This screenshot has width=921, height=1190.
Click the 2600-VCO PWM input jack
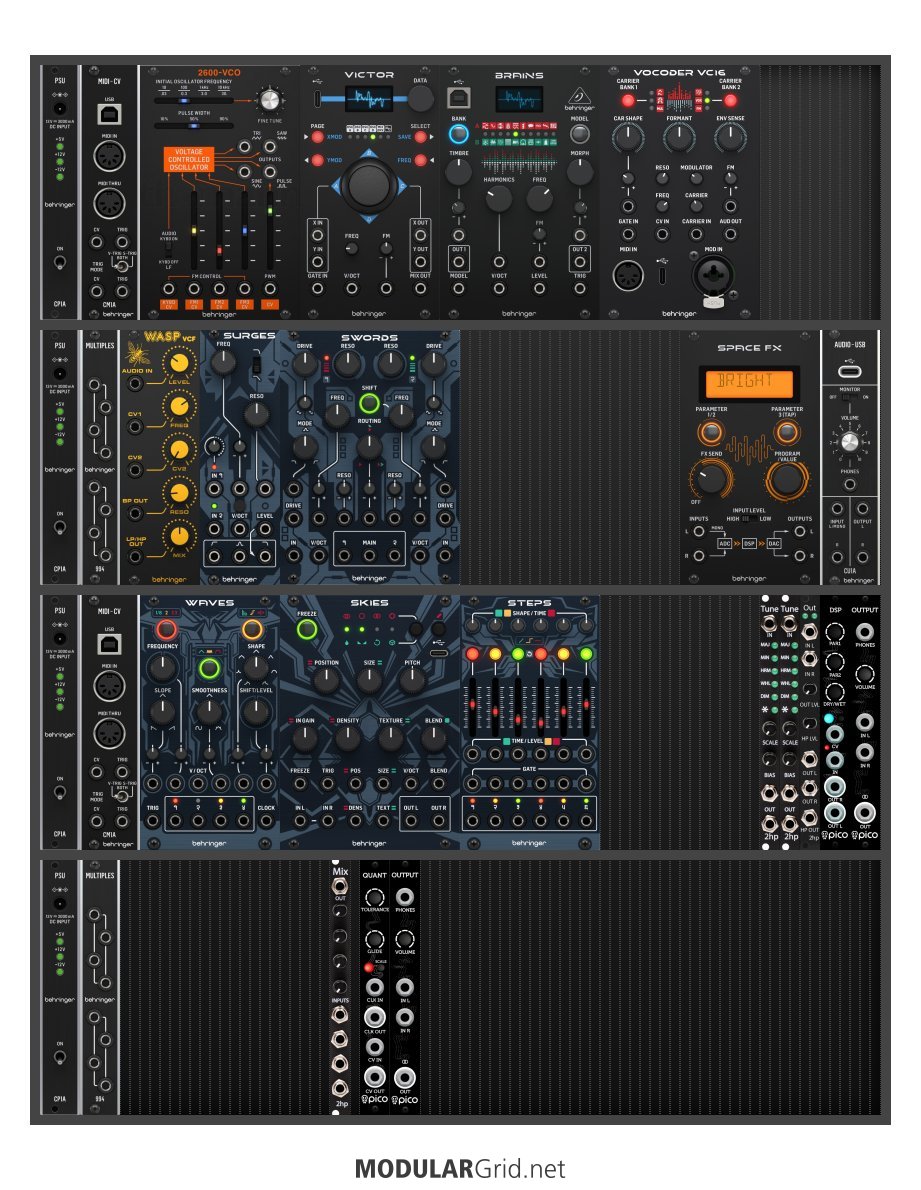[270, 289]
